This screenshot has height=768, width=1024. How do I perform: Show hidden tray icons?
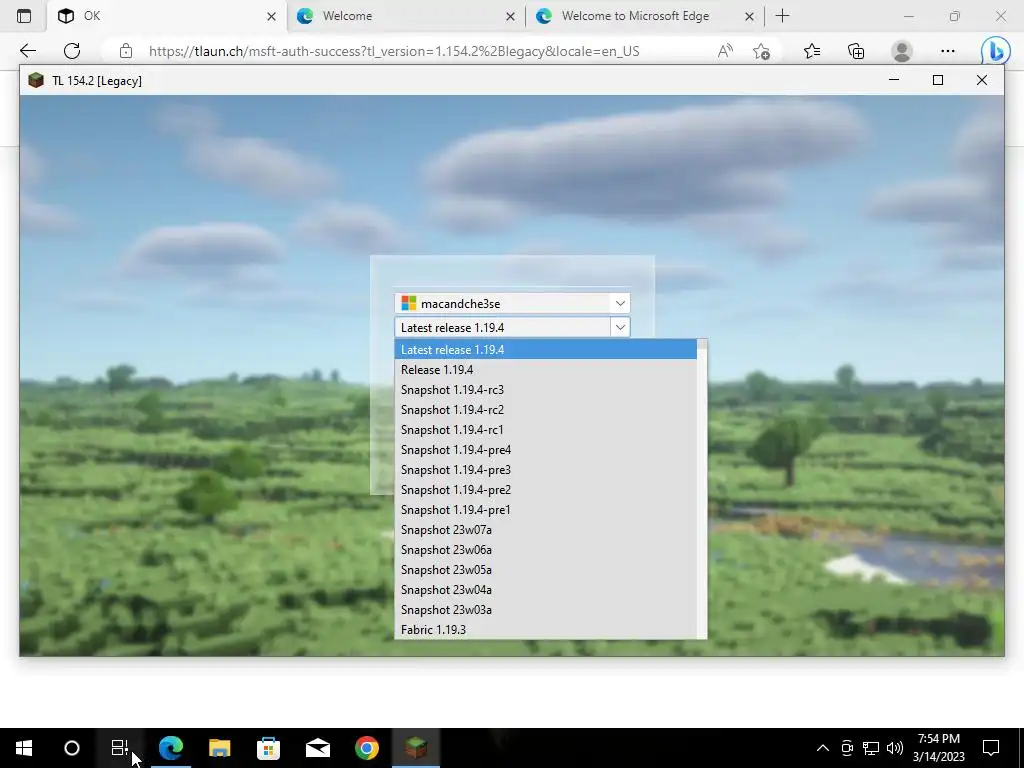pos(823,748)
